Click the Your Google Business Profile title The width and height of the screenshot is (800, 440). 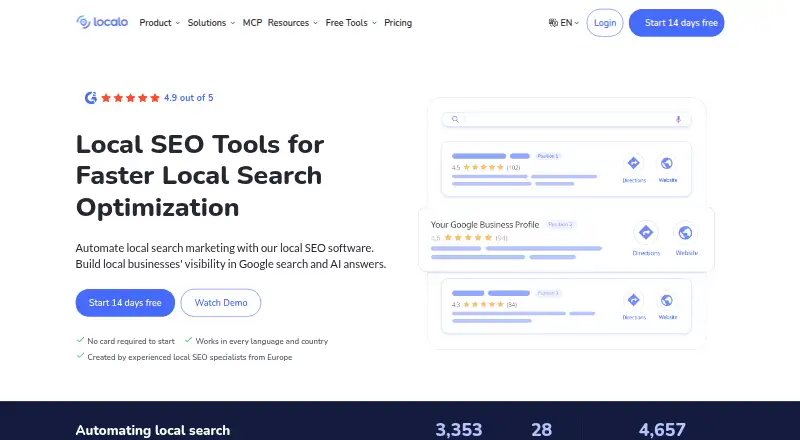[485, 225]
